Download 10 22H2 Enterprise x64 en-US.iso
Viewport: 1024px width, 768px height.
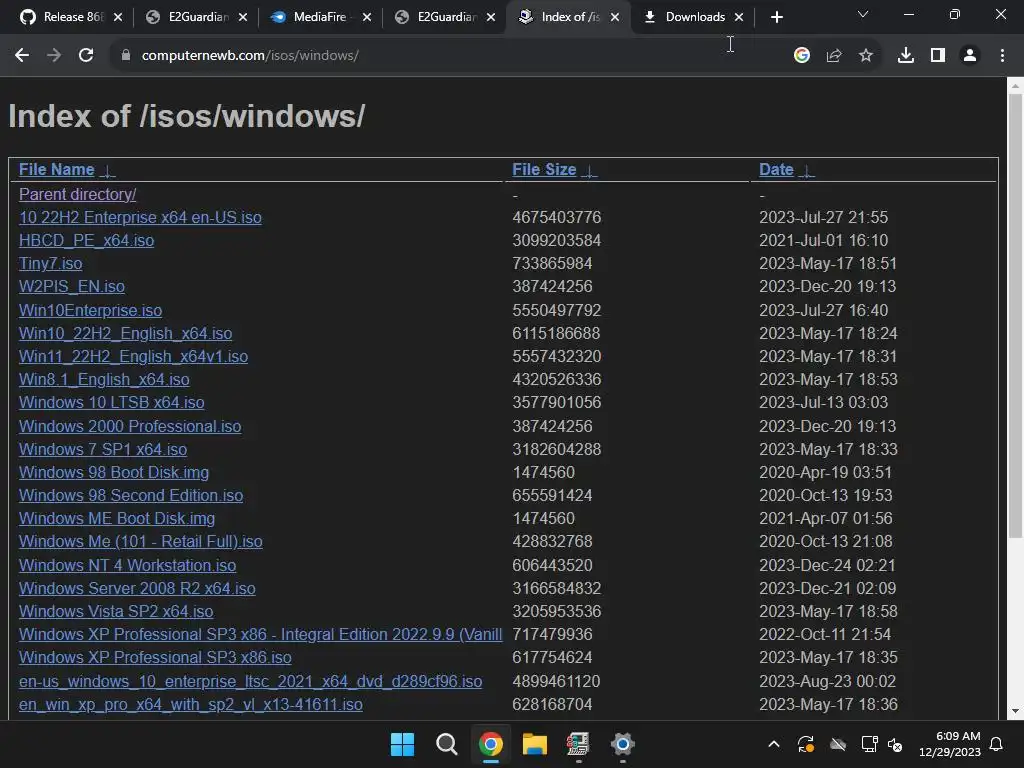(x=140, y=217)
